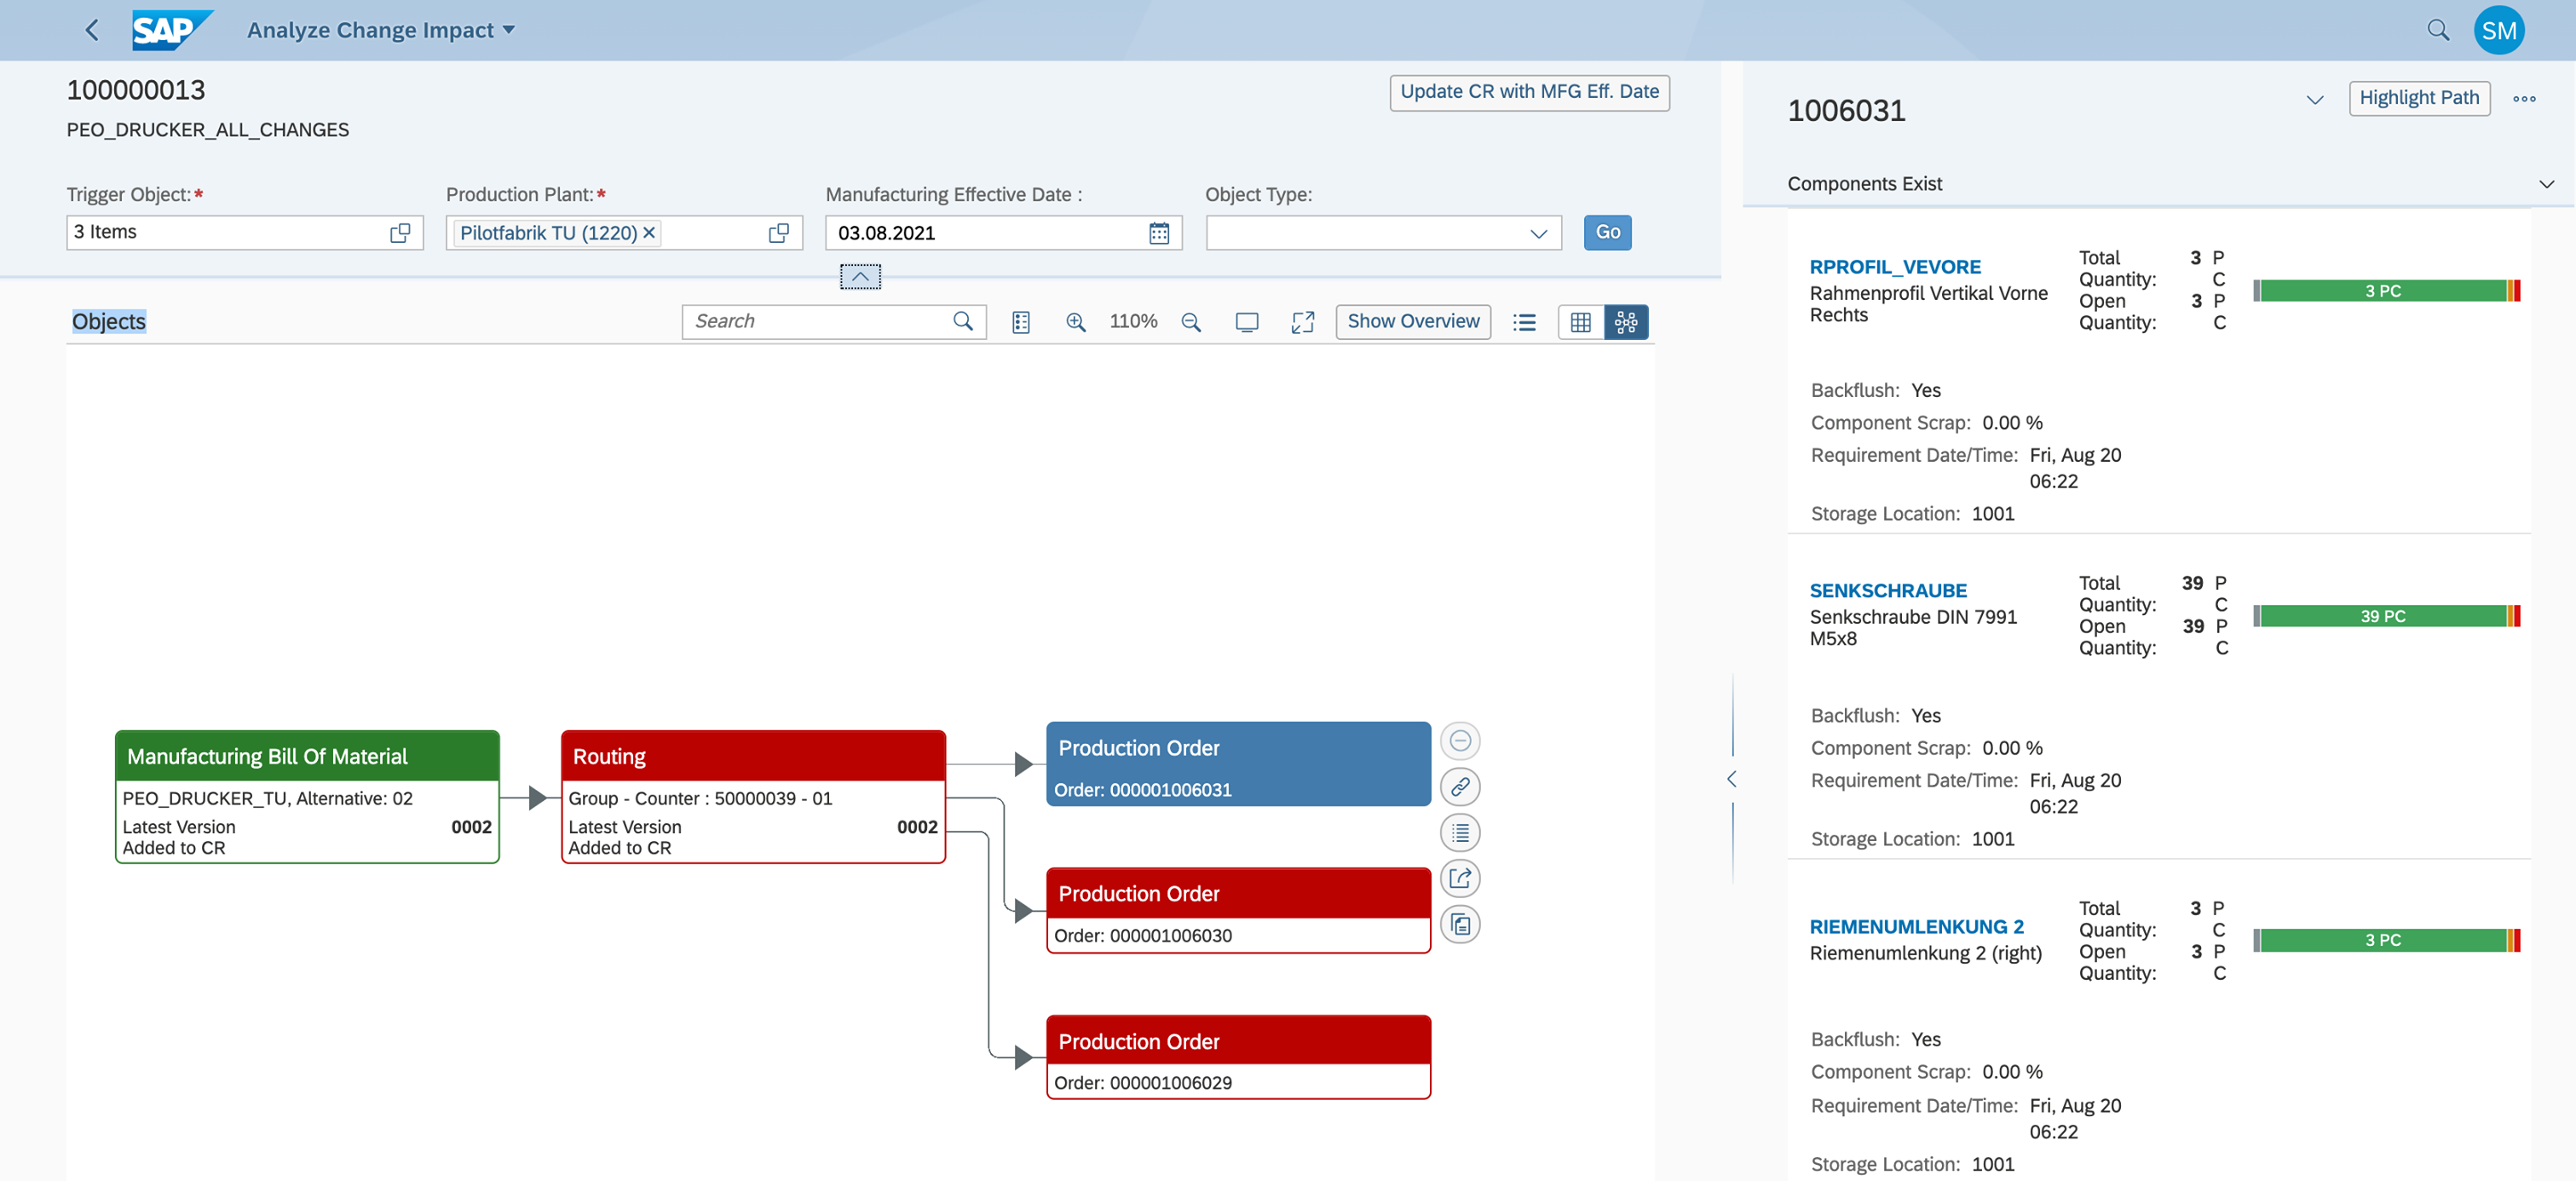The image size is (2576, 1181).
Task: Switch to network graph view
Action: coord(1626,322)
